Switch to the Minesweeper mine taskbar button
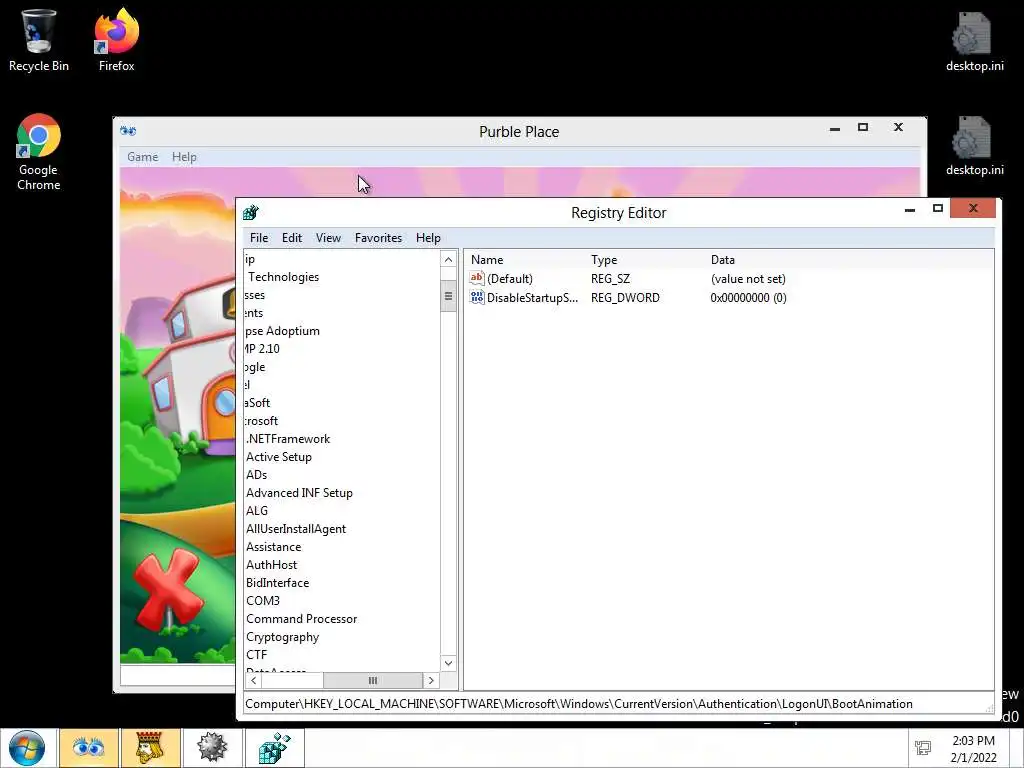Viewport: 1024px width, 768px height. pyautogui.click(x=212, y=747)
